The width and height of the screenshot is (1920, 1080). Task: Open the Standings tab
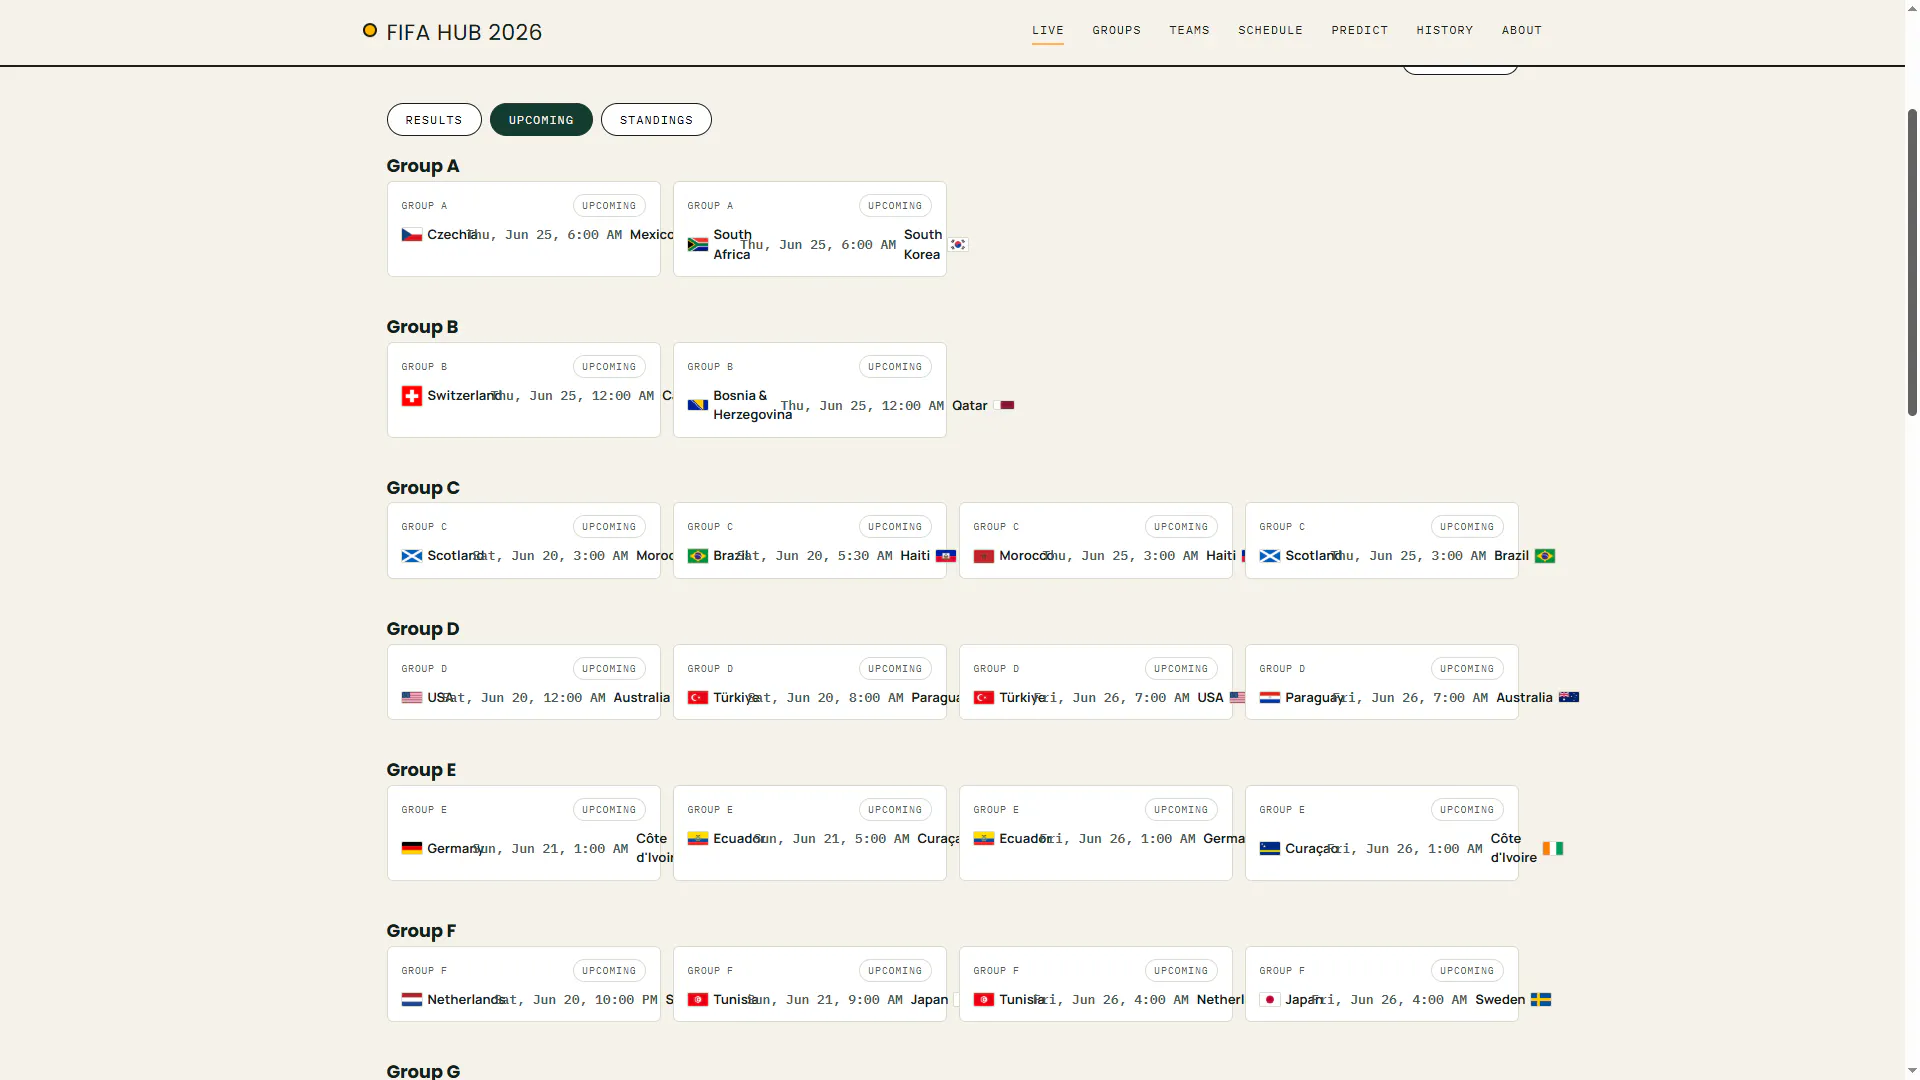click(656, 120)
